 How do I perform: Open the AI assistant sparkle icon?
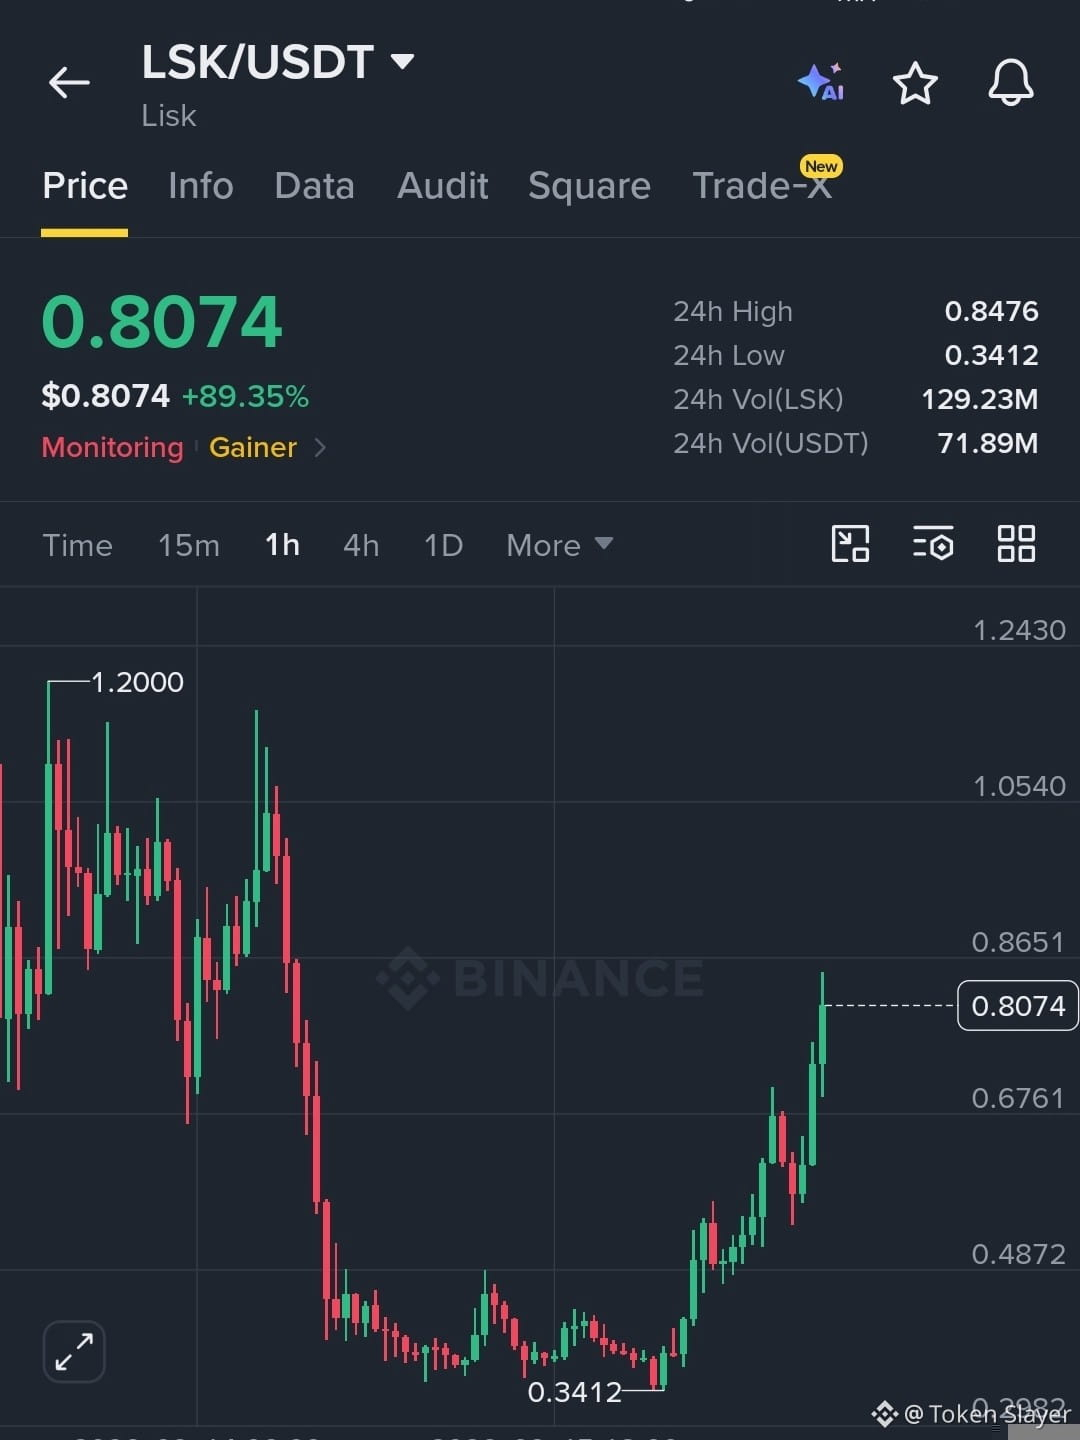[x=821, y=82]
